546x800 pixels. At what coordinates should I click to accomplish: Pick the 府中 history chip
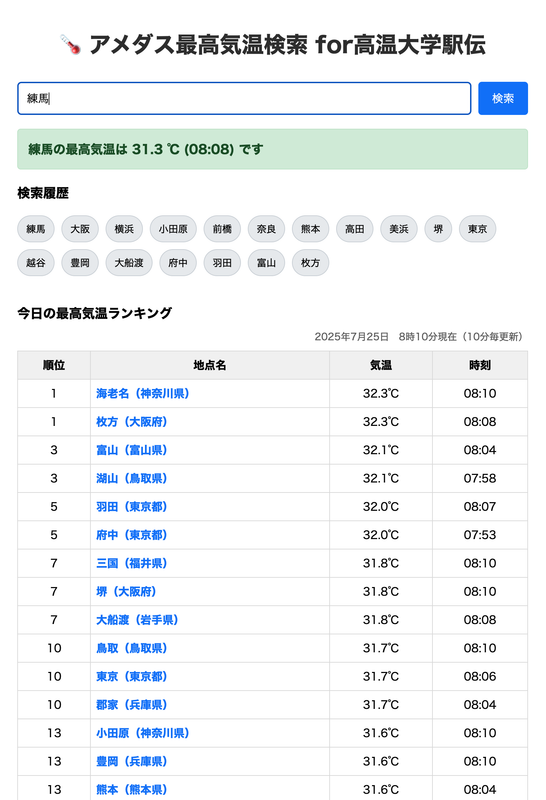[178, 263]
